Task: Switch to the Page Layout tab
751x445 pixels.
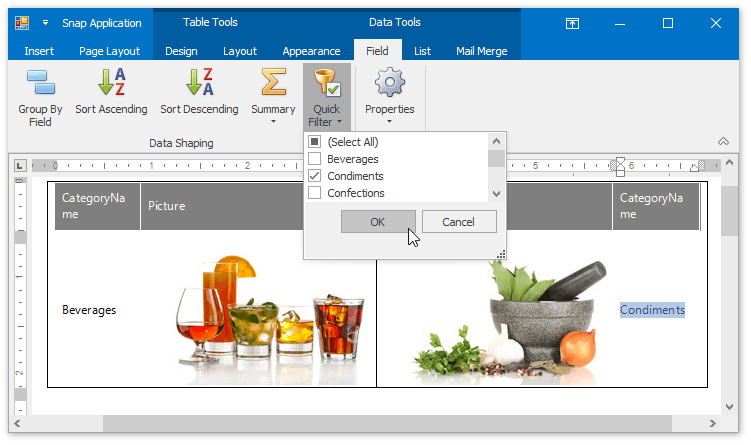Action: pos(110,51)
